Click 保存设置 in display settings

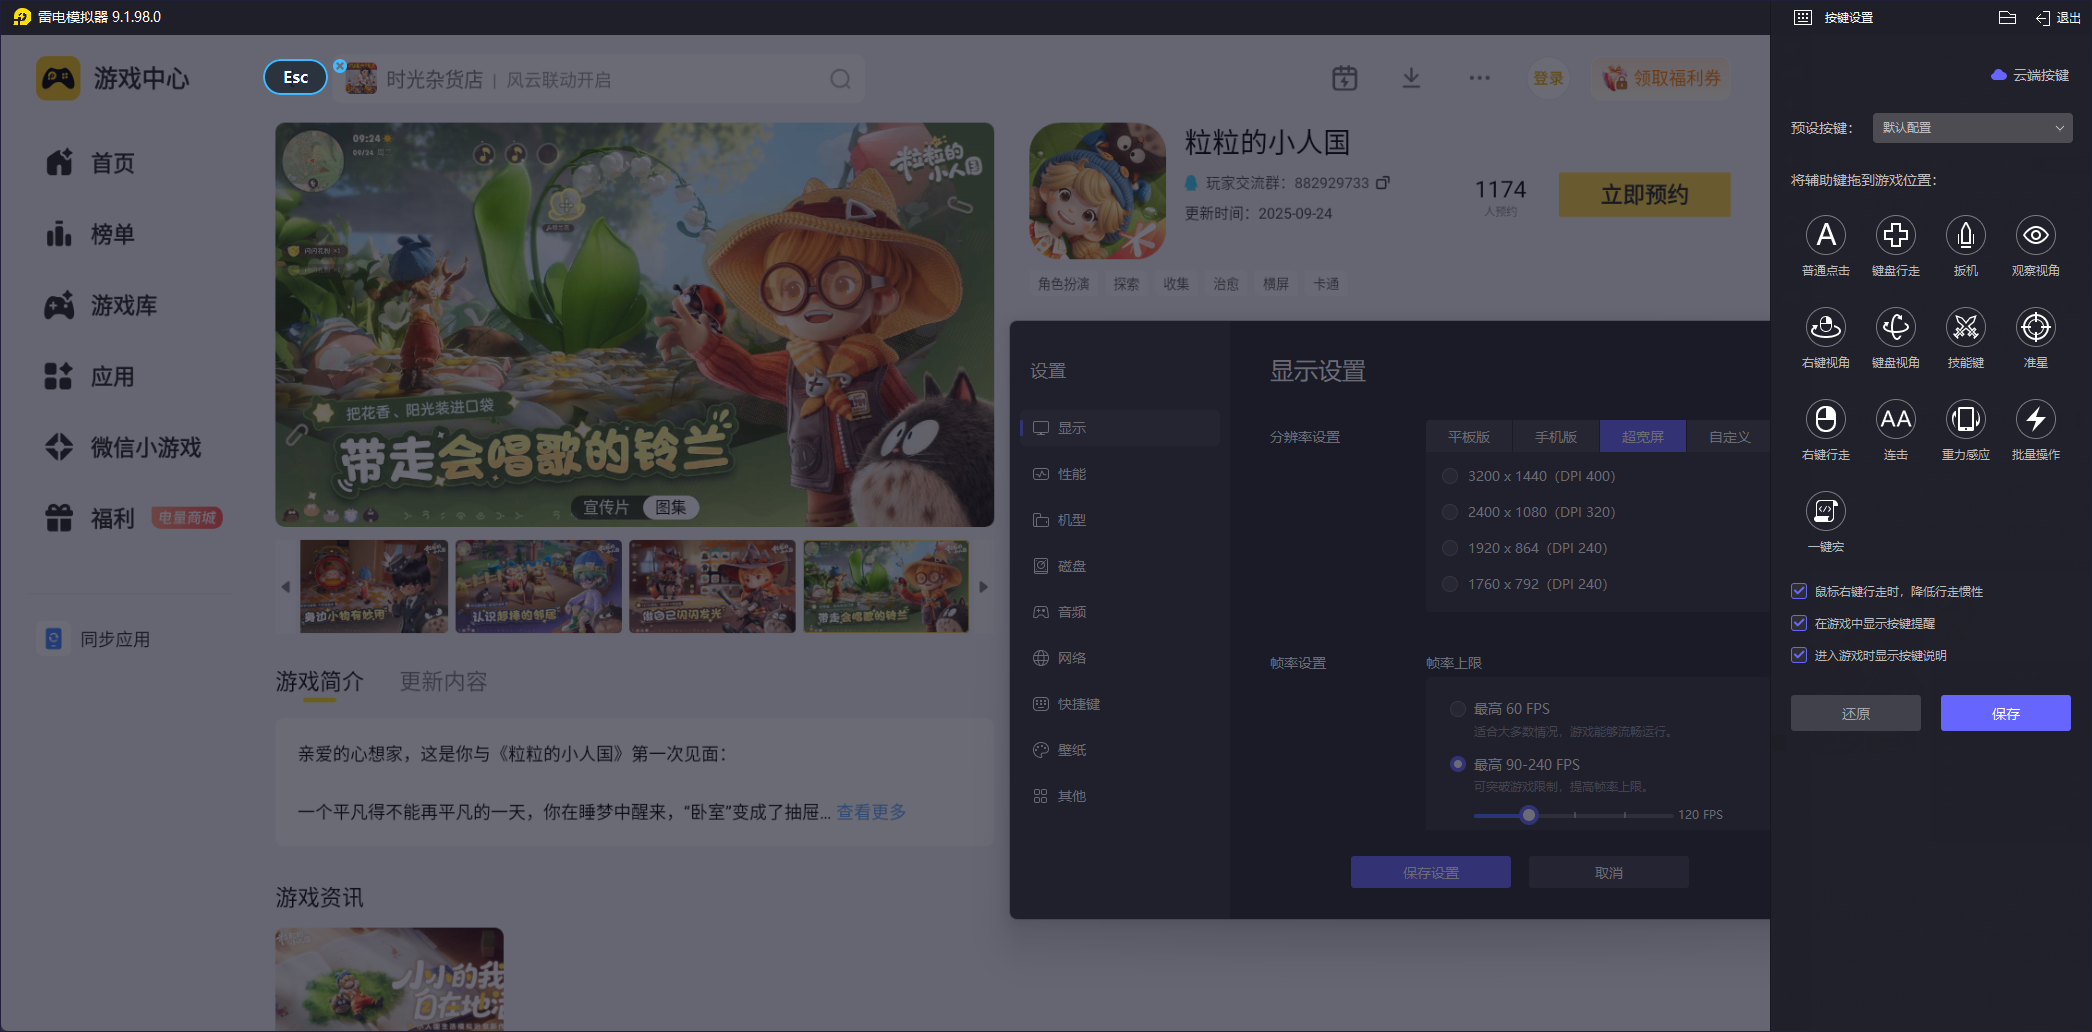tap(1430, 872)
